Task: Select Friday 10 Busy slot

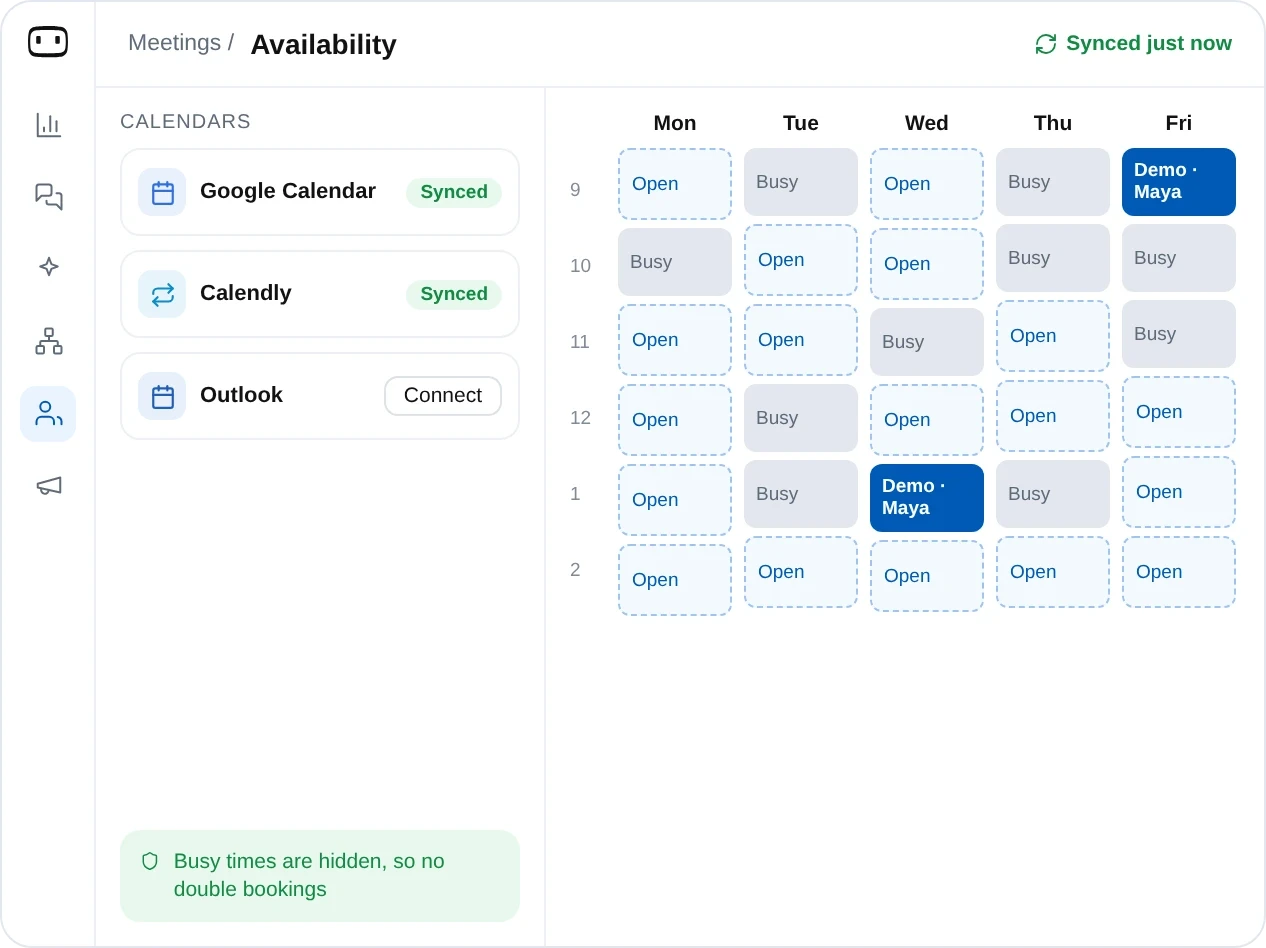Action: (x=1179, y=258)
